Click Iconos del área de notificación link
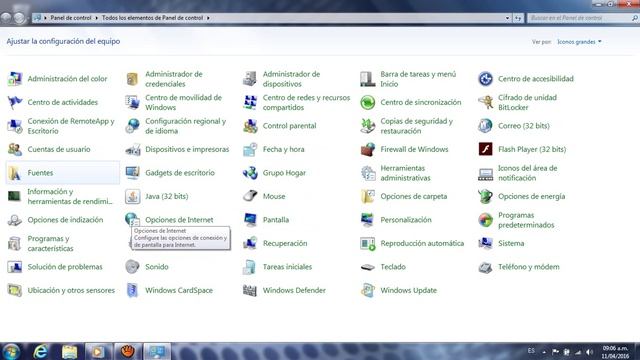This screenshot has height=360, width=640. [x=527, y=173]
